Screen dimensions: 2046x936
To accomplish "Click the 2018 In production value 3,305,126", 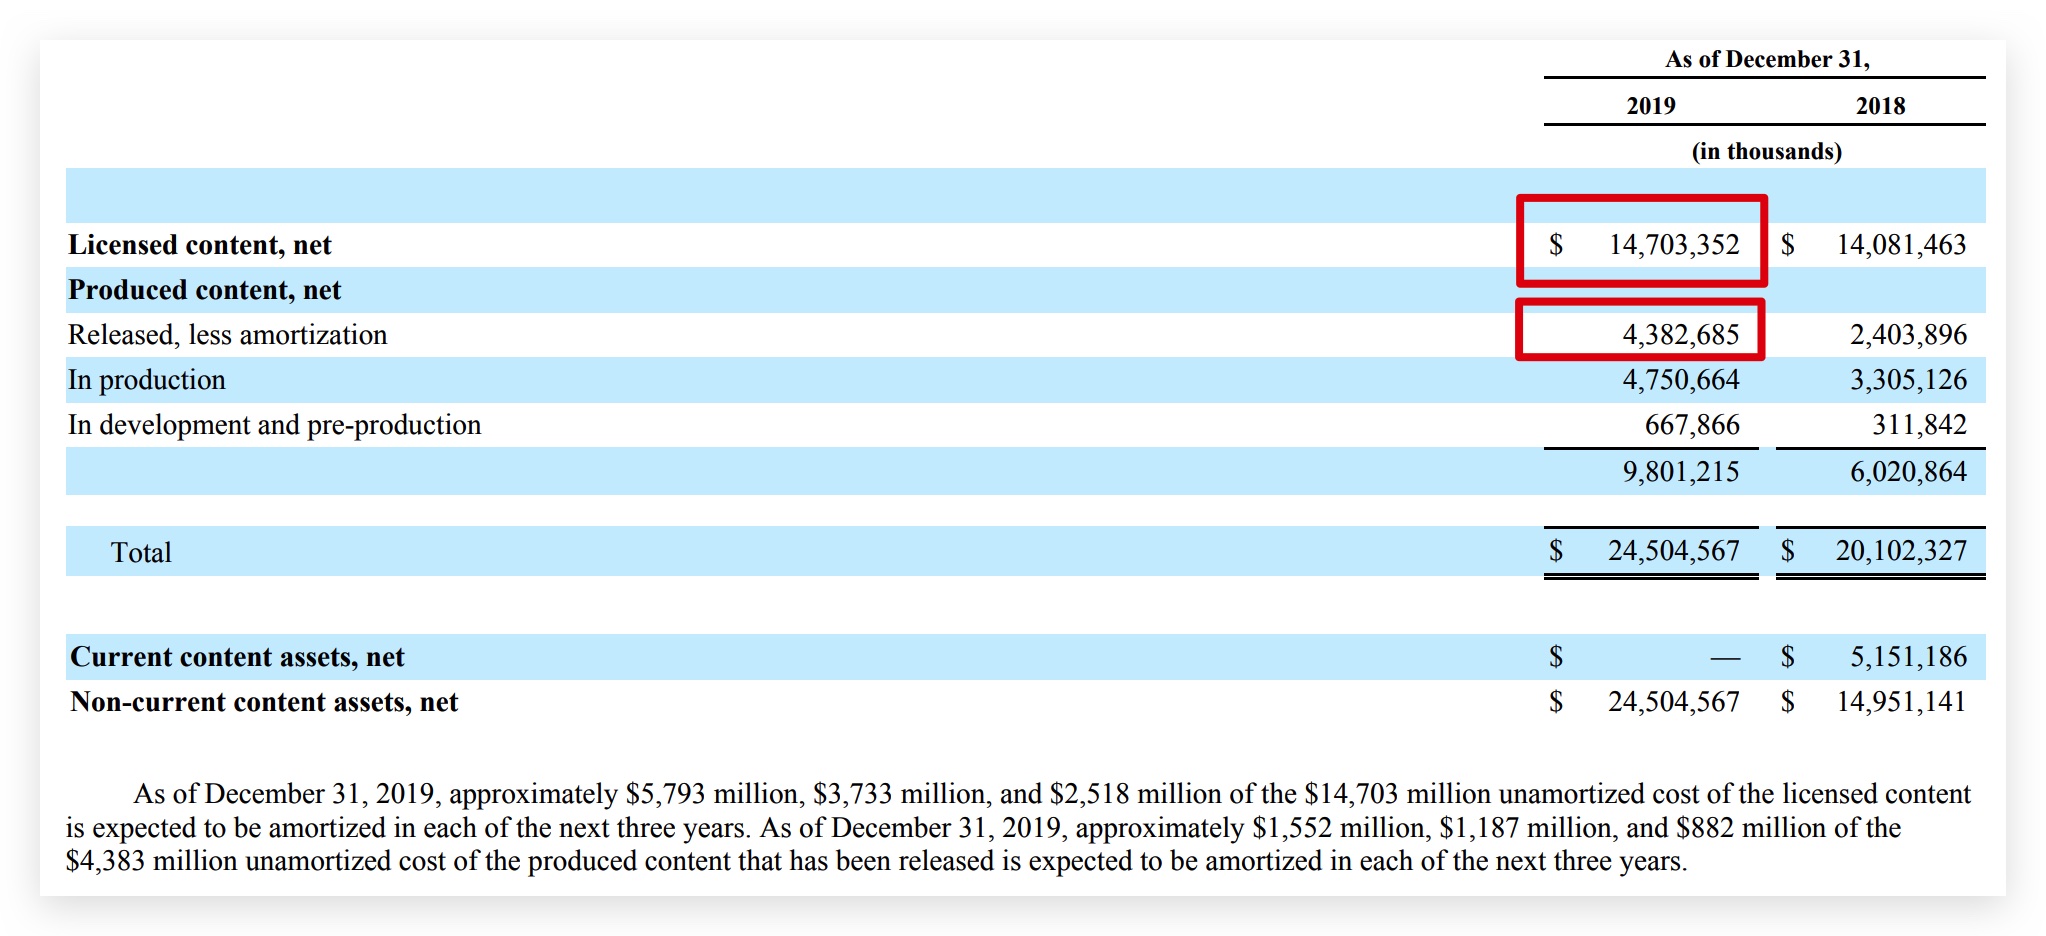I will 1907,380.
